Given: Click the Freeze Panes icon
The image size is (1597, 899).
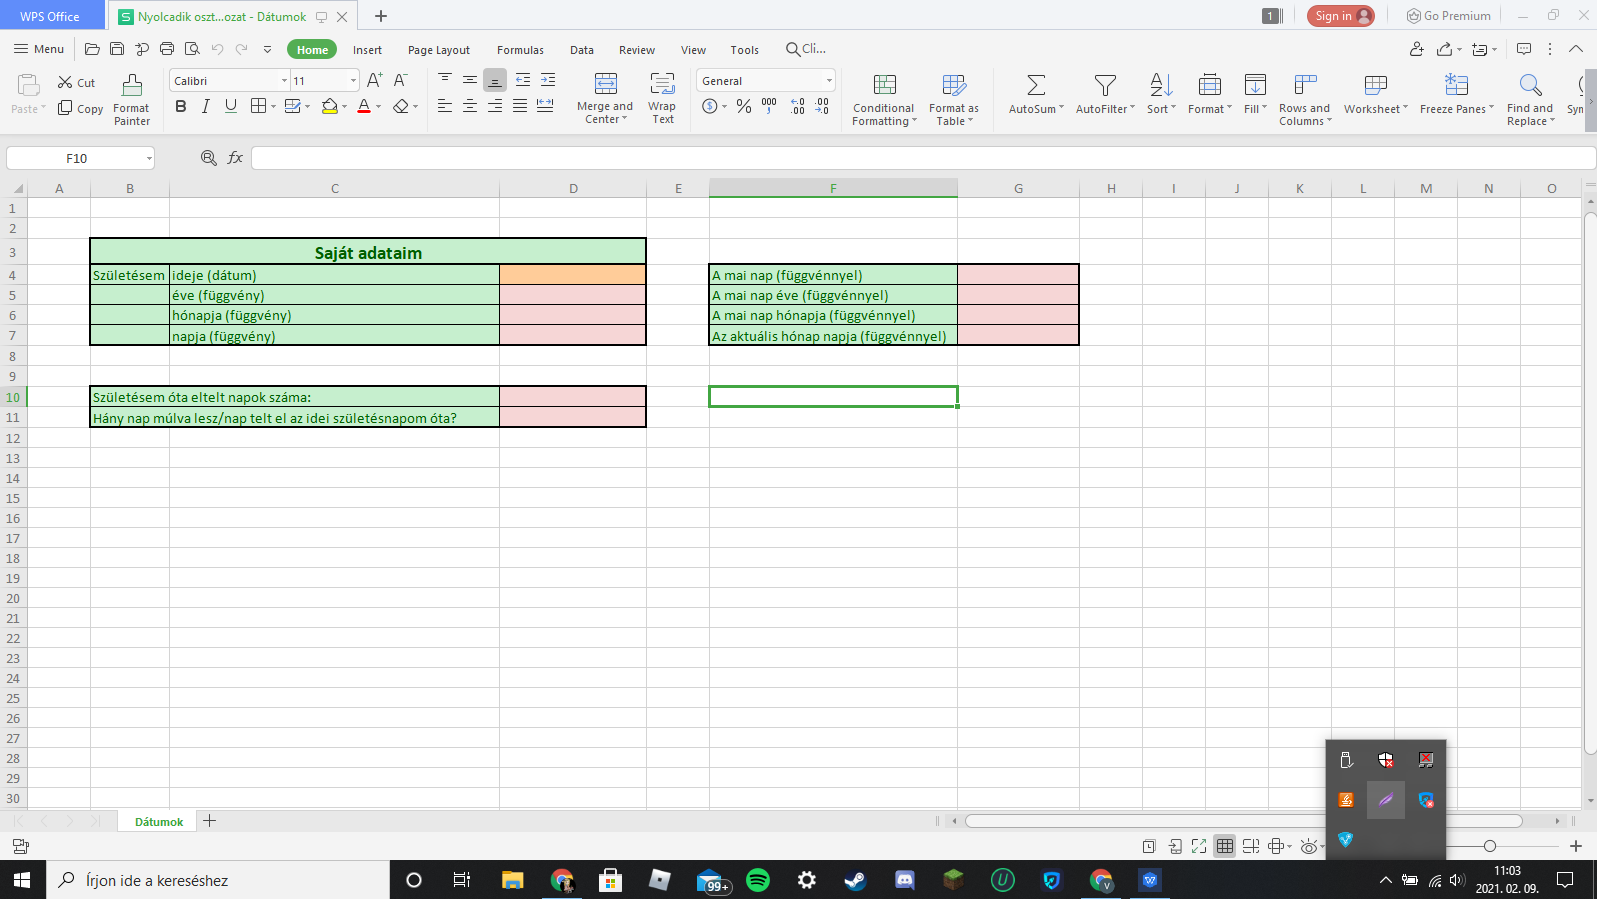Looking at the screenshot, I should click(1456, 86).
